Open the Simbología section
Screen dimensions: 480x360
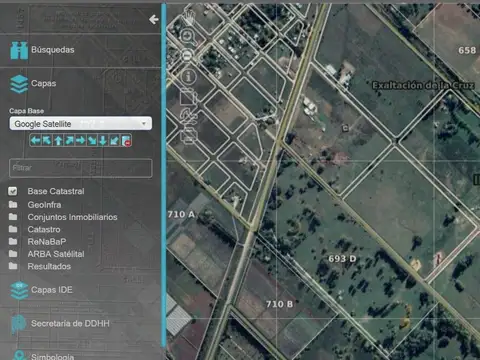[43, 355]
